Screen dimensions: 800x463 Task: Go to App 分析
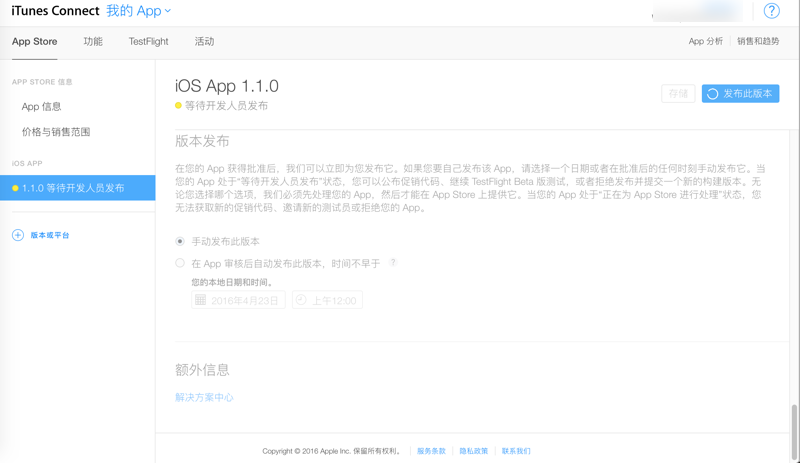click(x=706, y=41)
